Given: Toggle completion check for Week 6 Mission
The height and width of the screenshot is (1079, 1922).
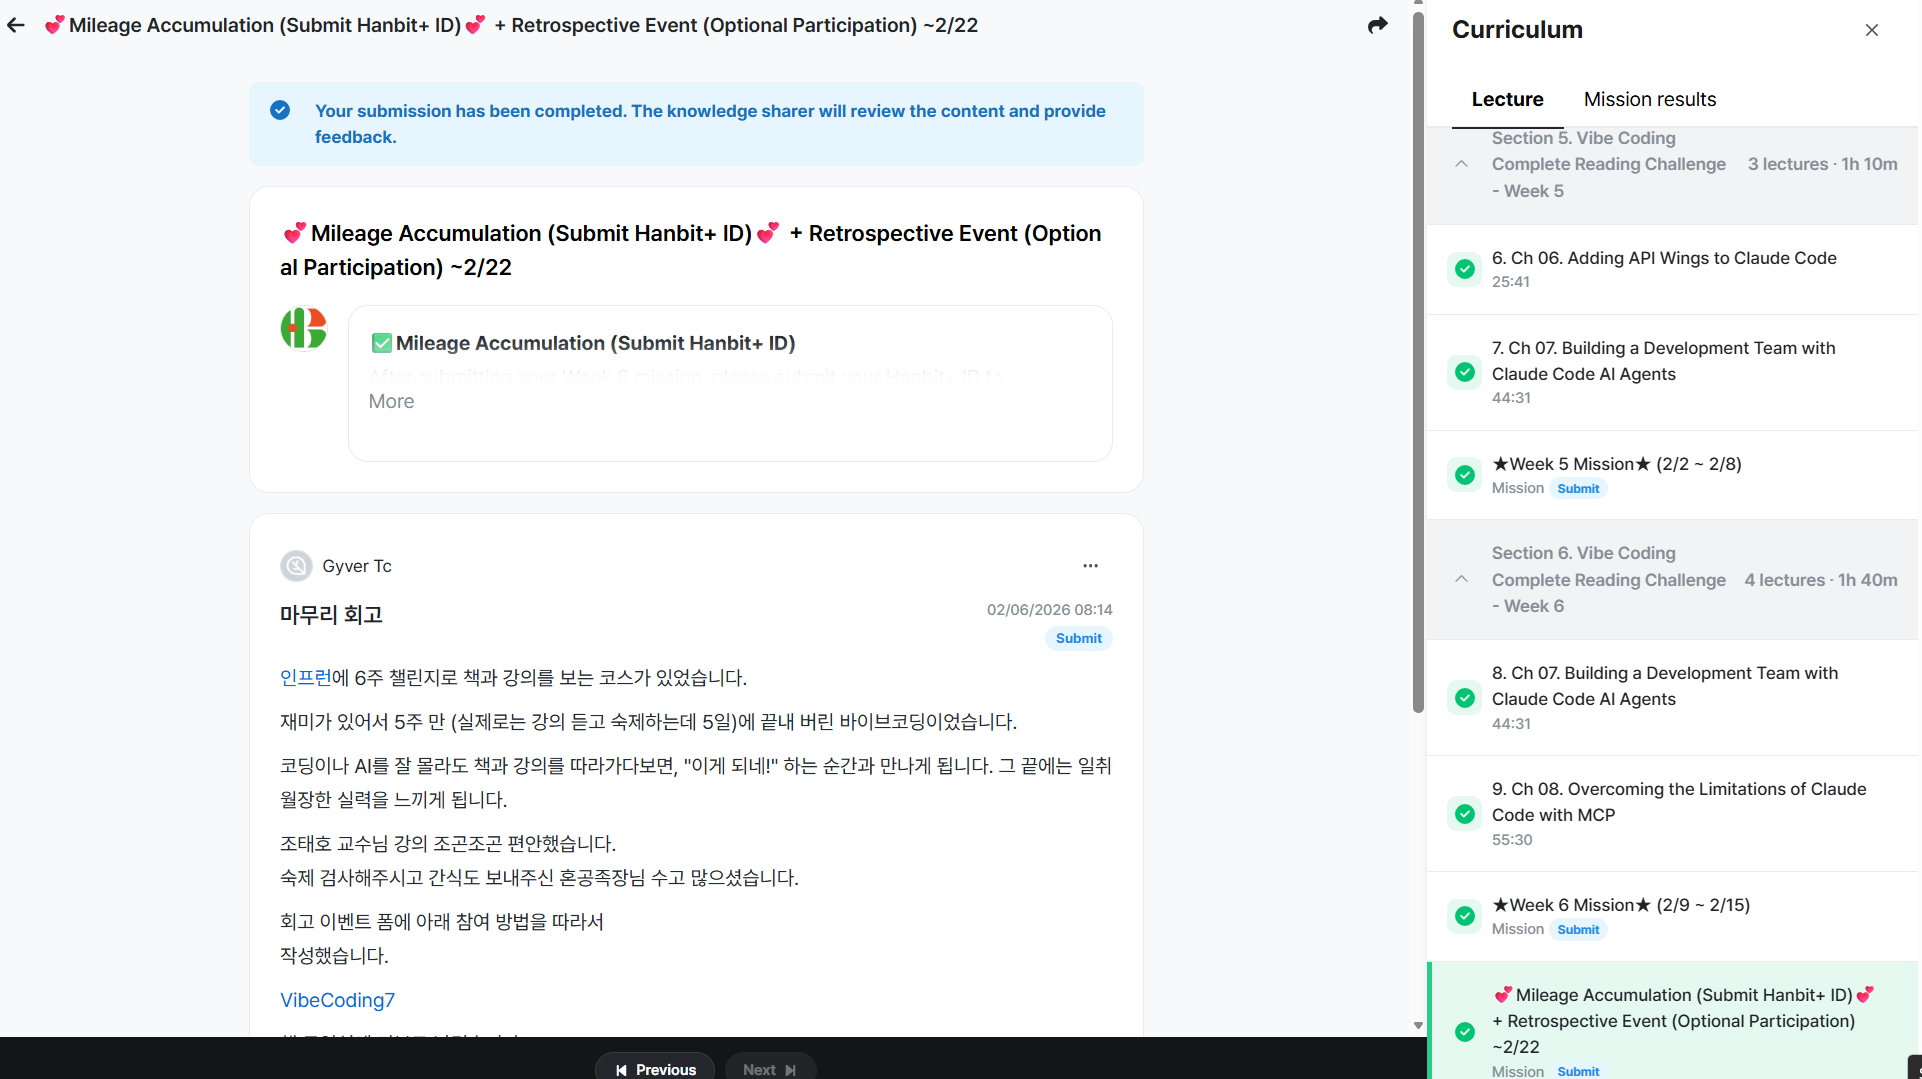Looking at the screenshot, I should point(1465,916).
